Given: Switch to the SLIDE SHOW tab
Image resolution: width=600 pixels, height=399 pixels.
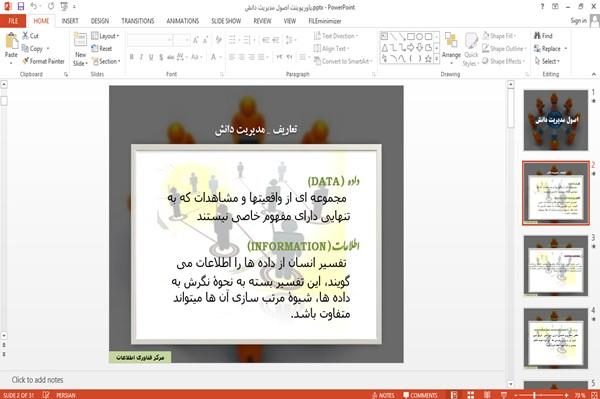Looking at the screenshot, I should pyautogui.click(x=226, y=21).
